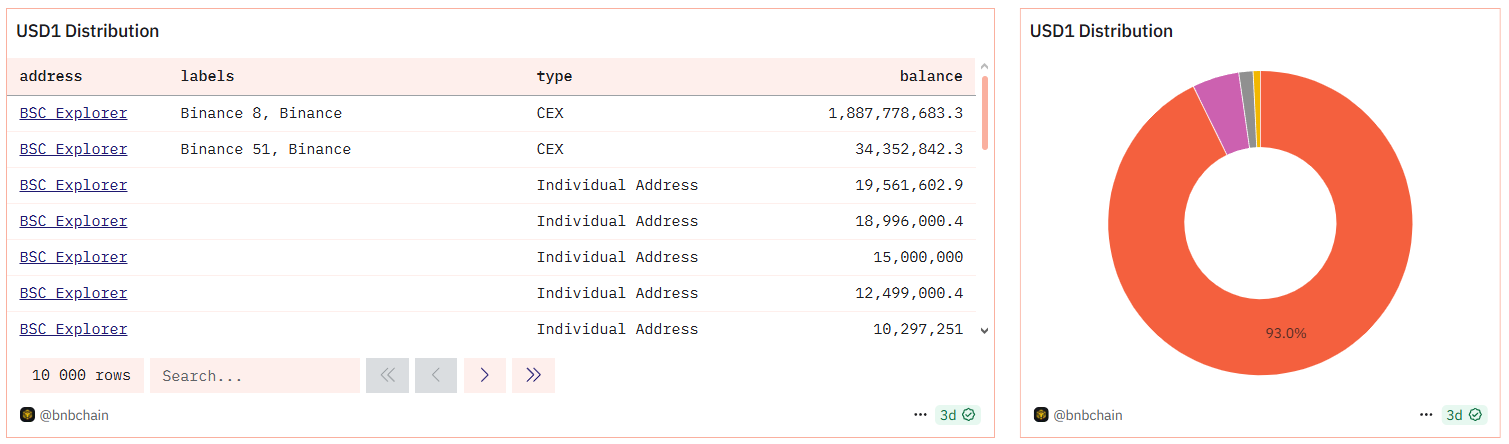Image resolution: width=1509 pixels, height=444 pixels.
Task: Open BSC Explorer link for Binance 51
Action: (73, 149)
